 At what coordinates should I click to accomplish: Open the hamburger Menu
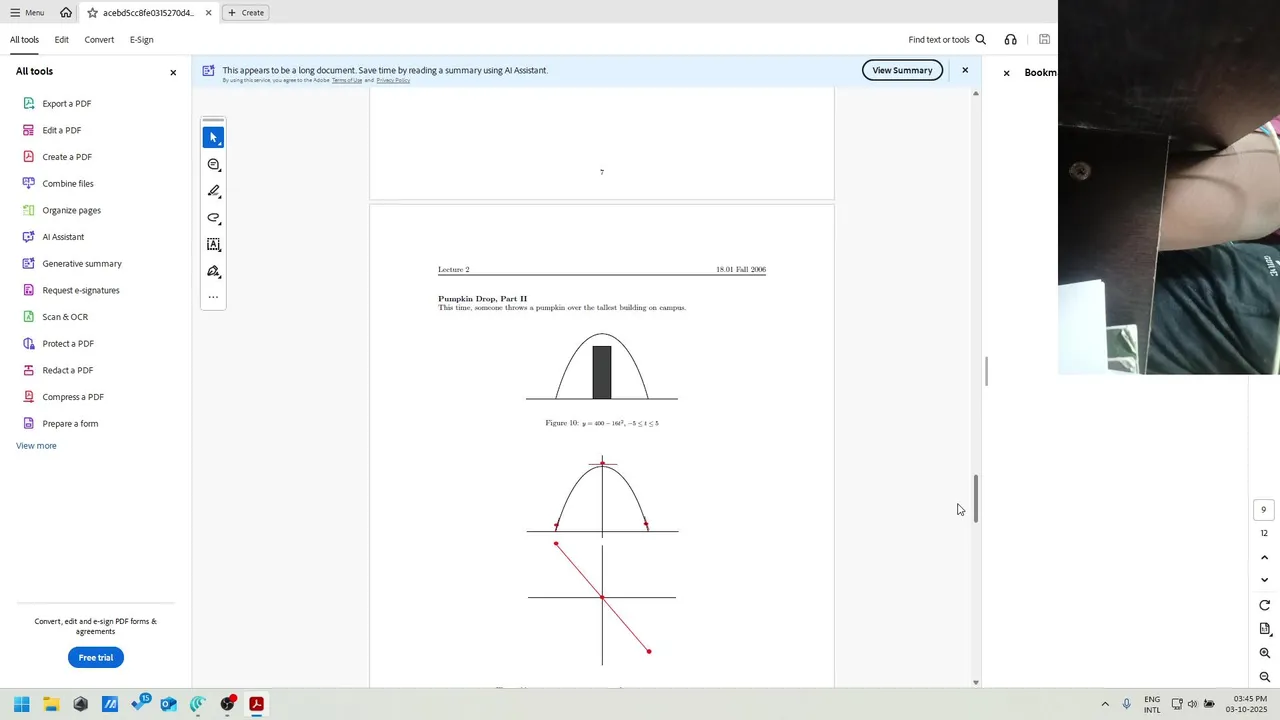27,13
